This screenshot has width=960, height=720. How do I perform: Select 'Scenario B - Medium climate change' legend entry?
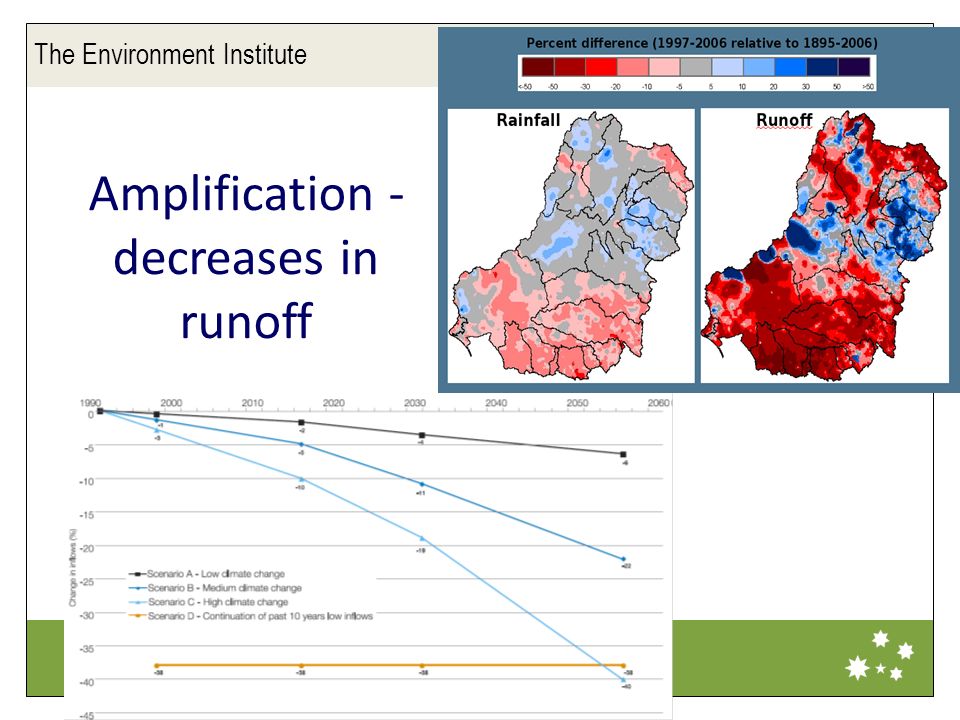click(x=216, y=588)
